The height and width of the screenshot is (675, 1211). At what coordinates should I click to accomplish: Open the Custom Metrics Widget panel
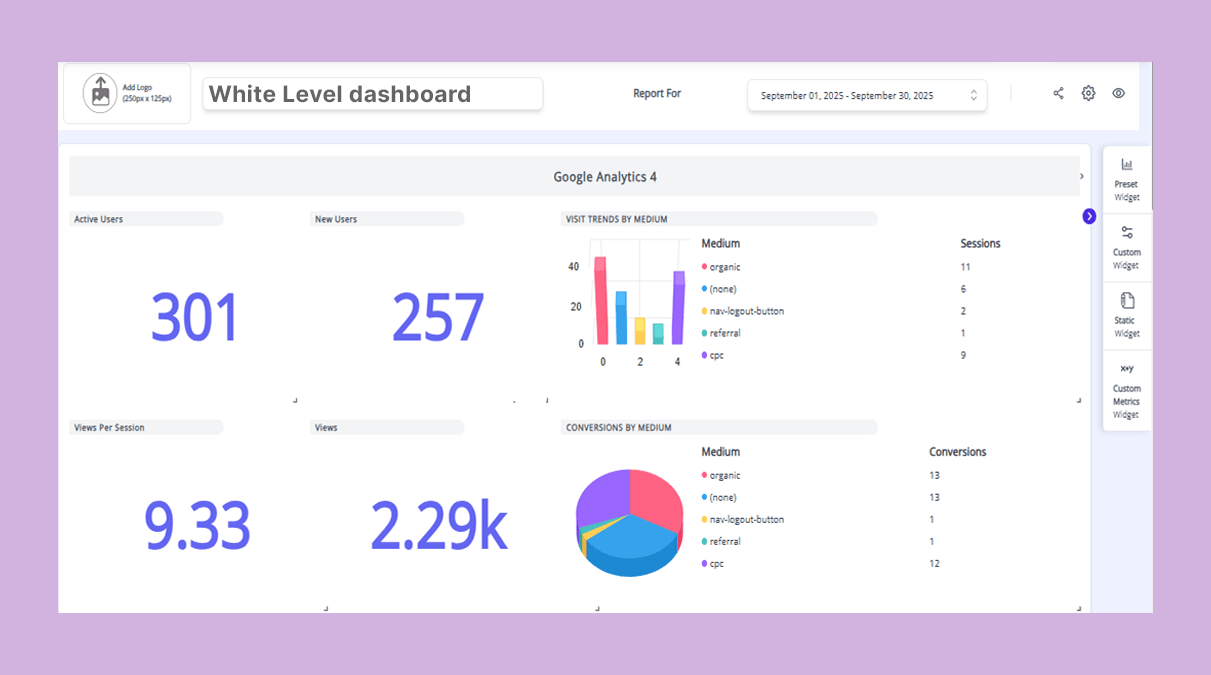(1126, 390)
